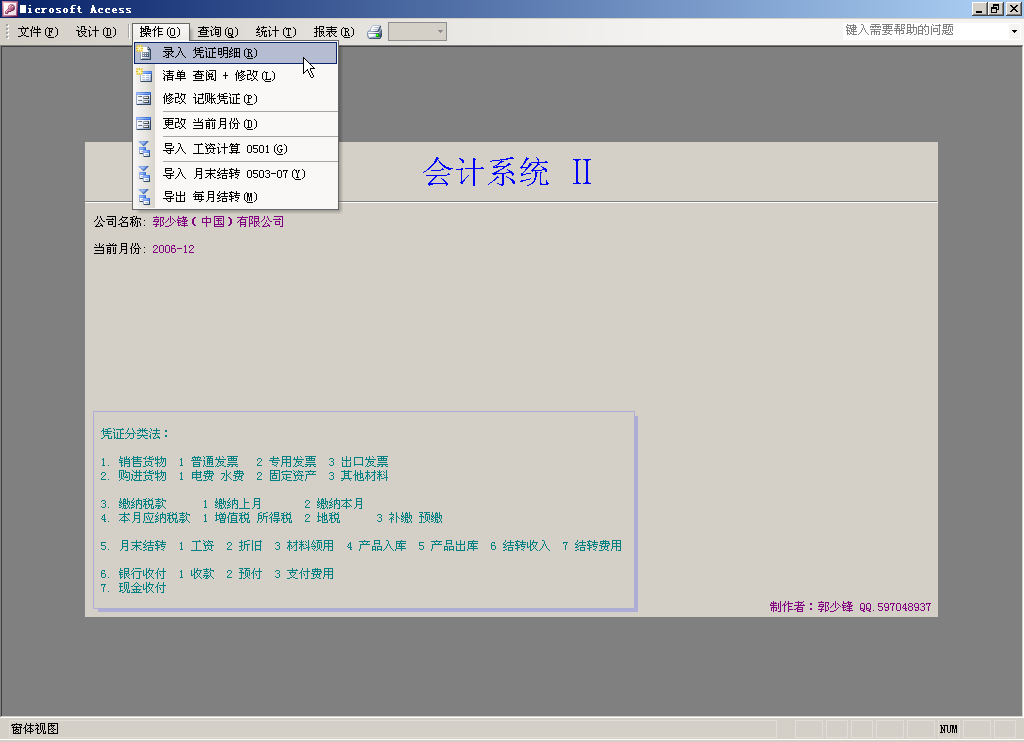Click the help question input field
Viewport: 1024px width, 742px height.
[x=922, y=30]
